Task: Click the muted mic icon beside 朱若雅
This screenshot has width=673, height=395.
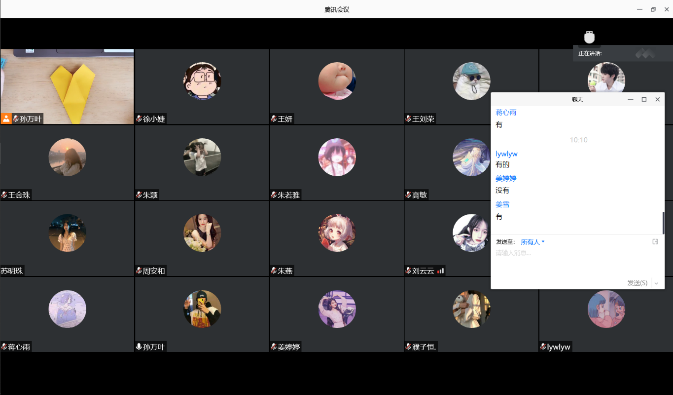Action: click(x=274, y=195)
